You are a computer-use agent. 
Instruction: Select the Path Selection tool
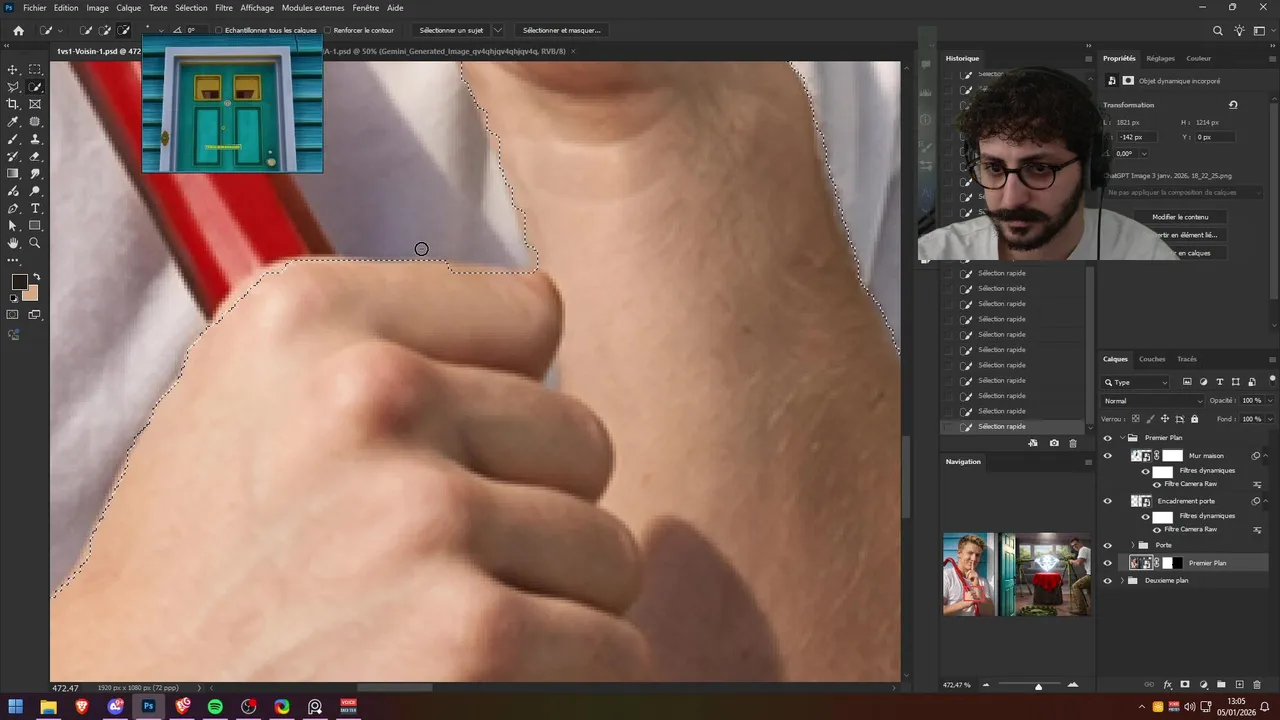point(13,226)
